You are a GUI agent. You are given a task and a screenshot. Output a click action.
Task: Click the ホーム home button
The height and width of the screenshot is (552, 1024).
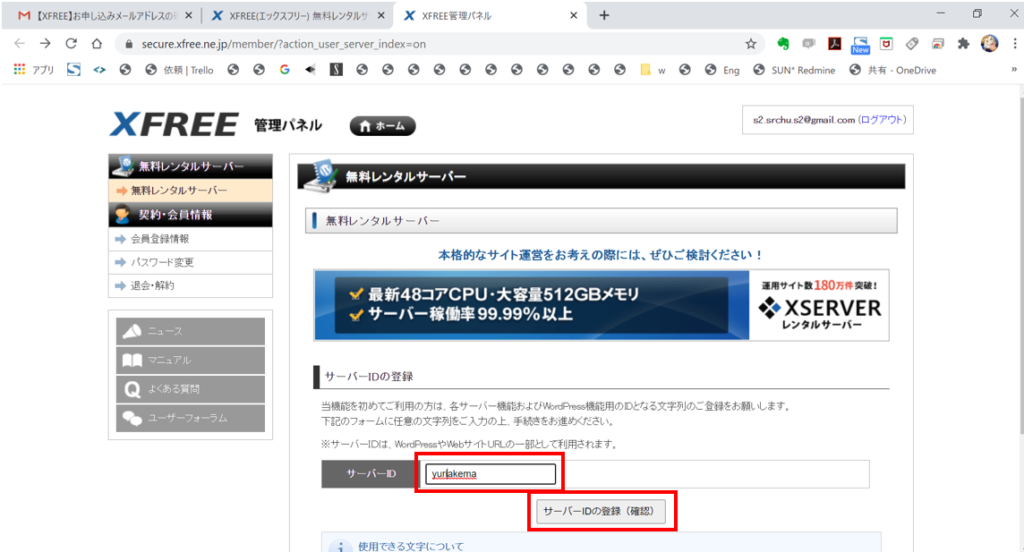(x=382, y=126)
